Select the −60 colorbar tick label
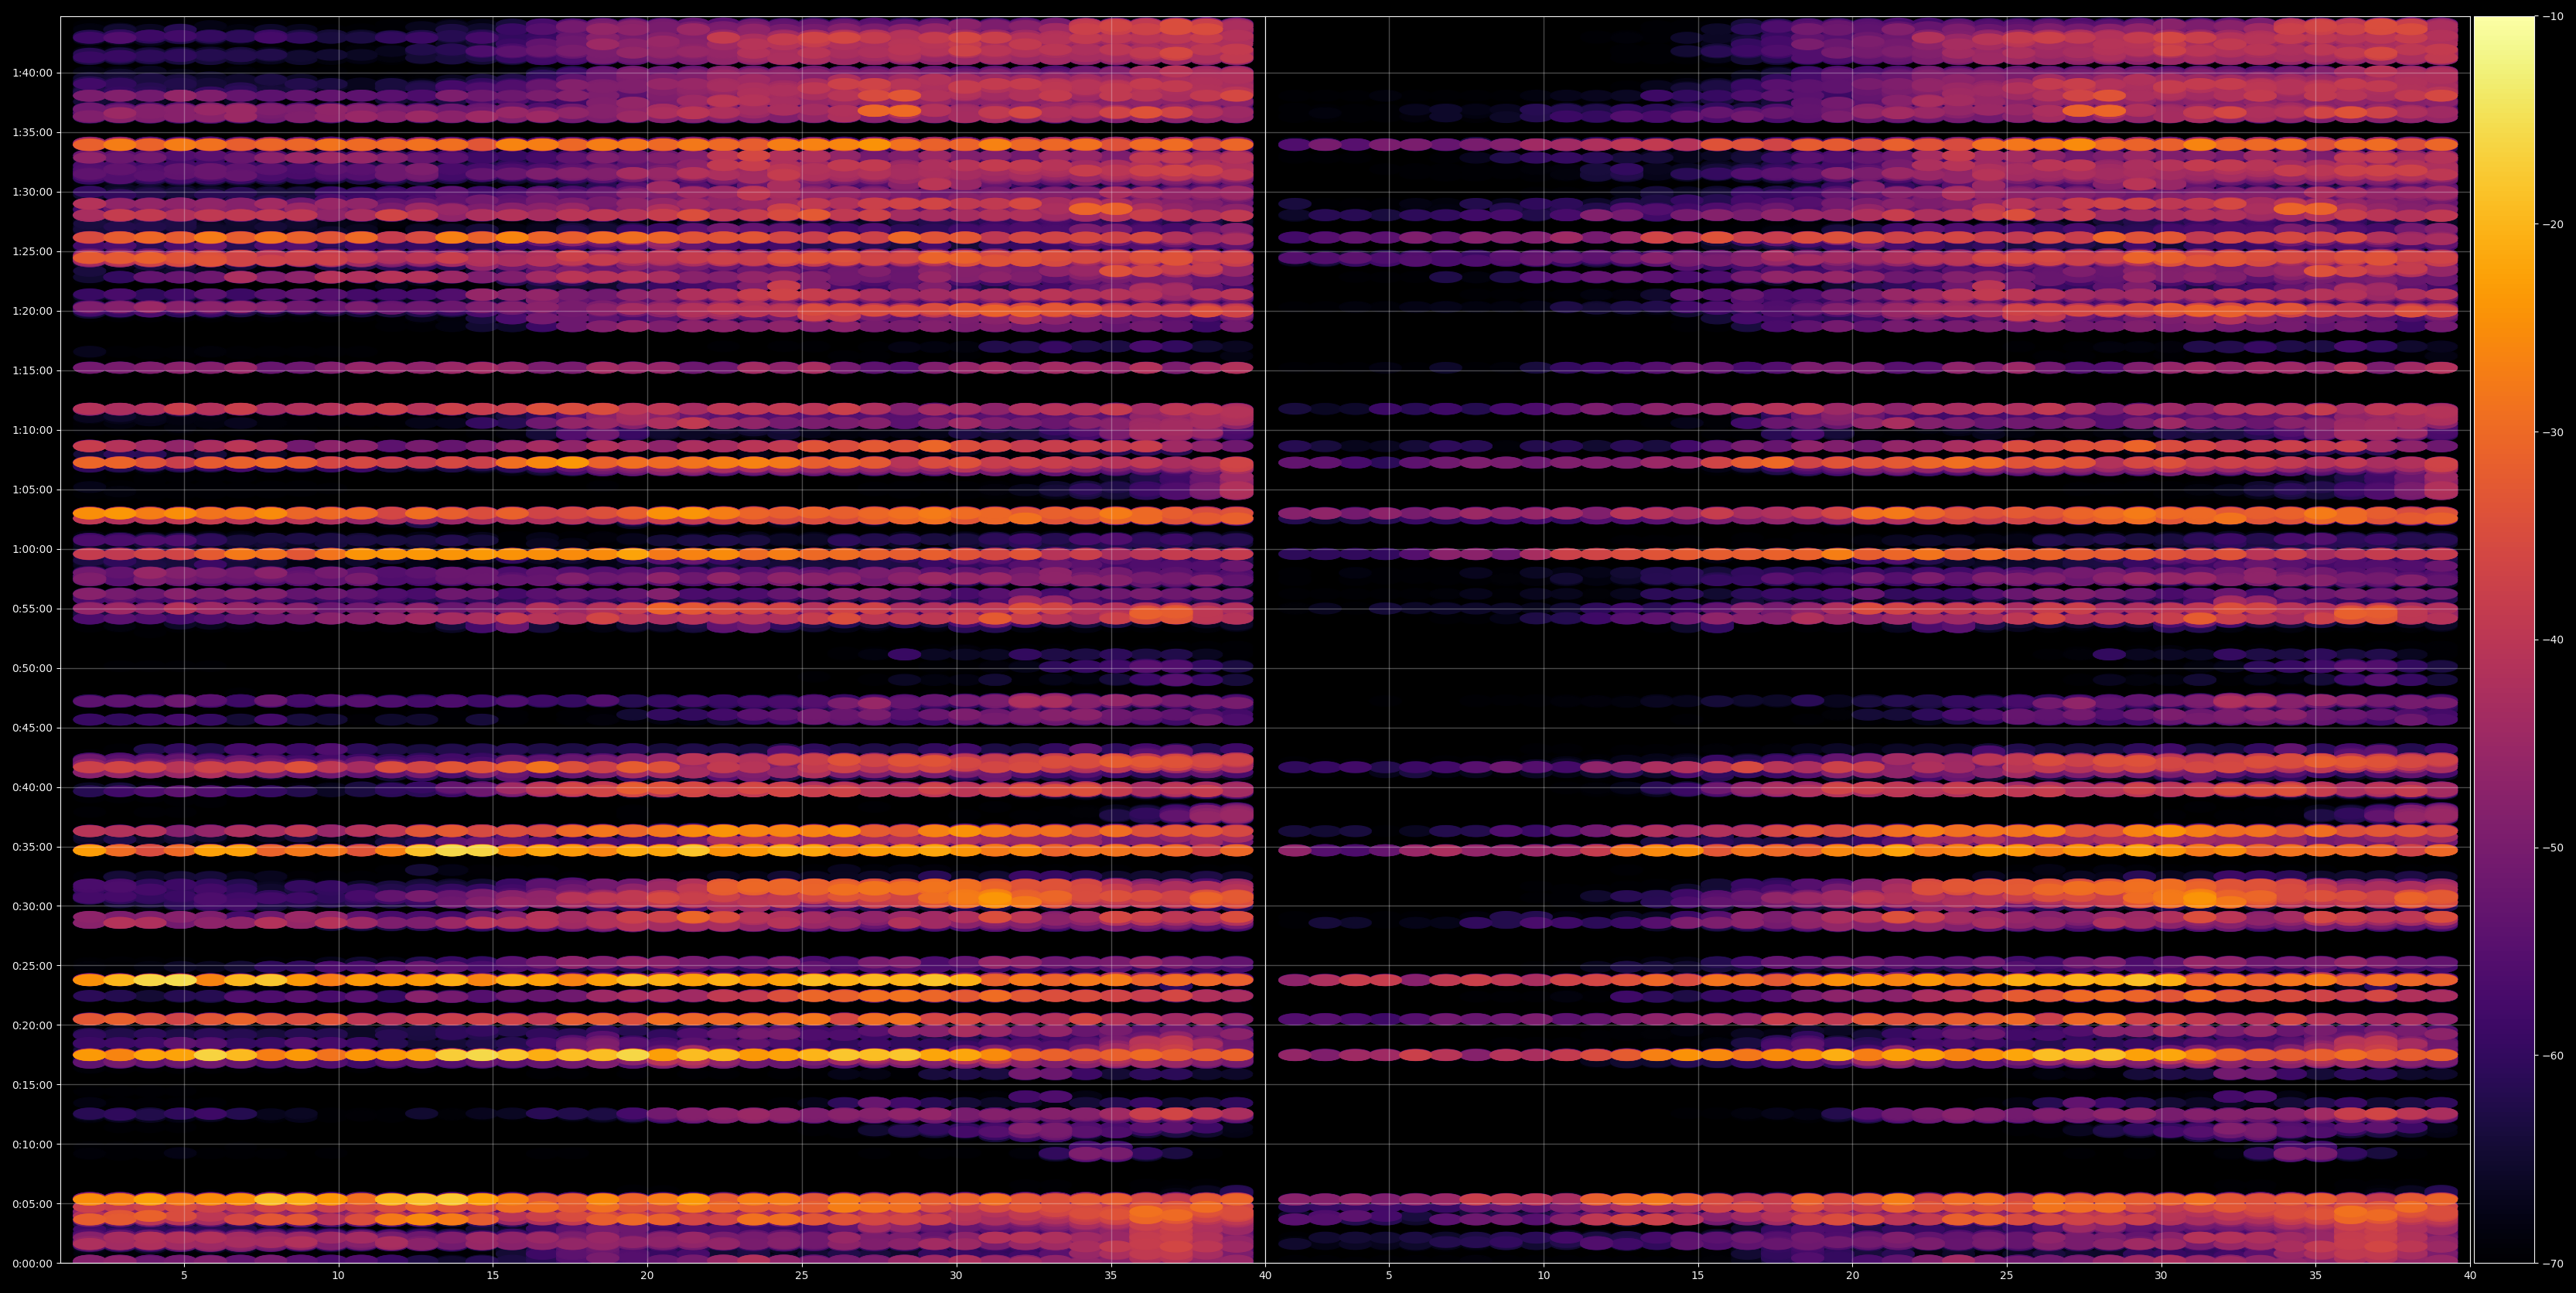The height and width of the screenshot is (1293, 2576). 2552,1056
